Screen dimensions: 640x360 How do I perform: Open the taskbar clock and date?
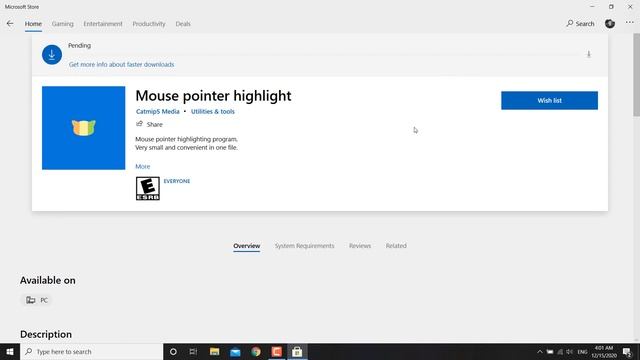tap(604, 351)
